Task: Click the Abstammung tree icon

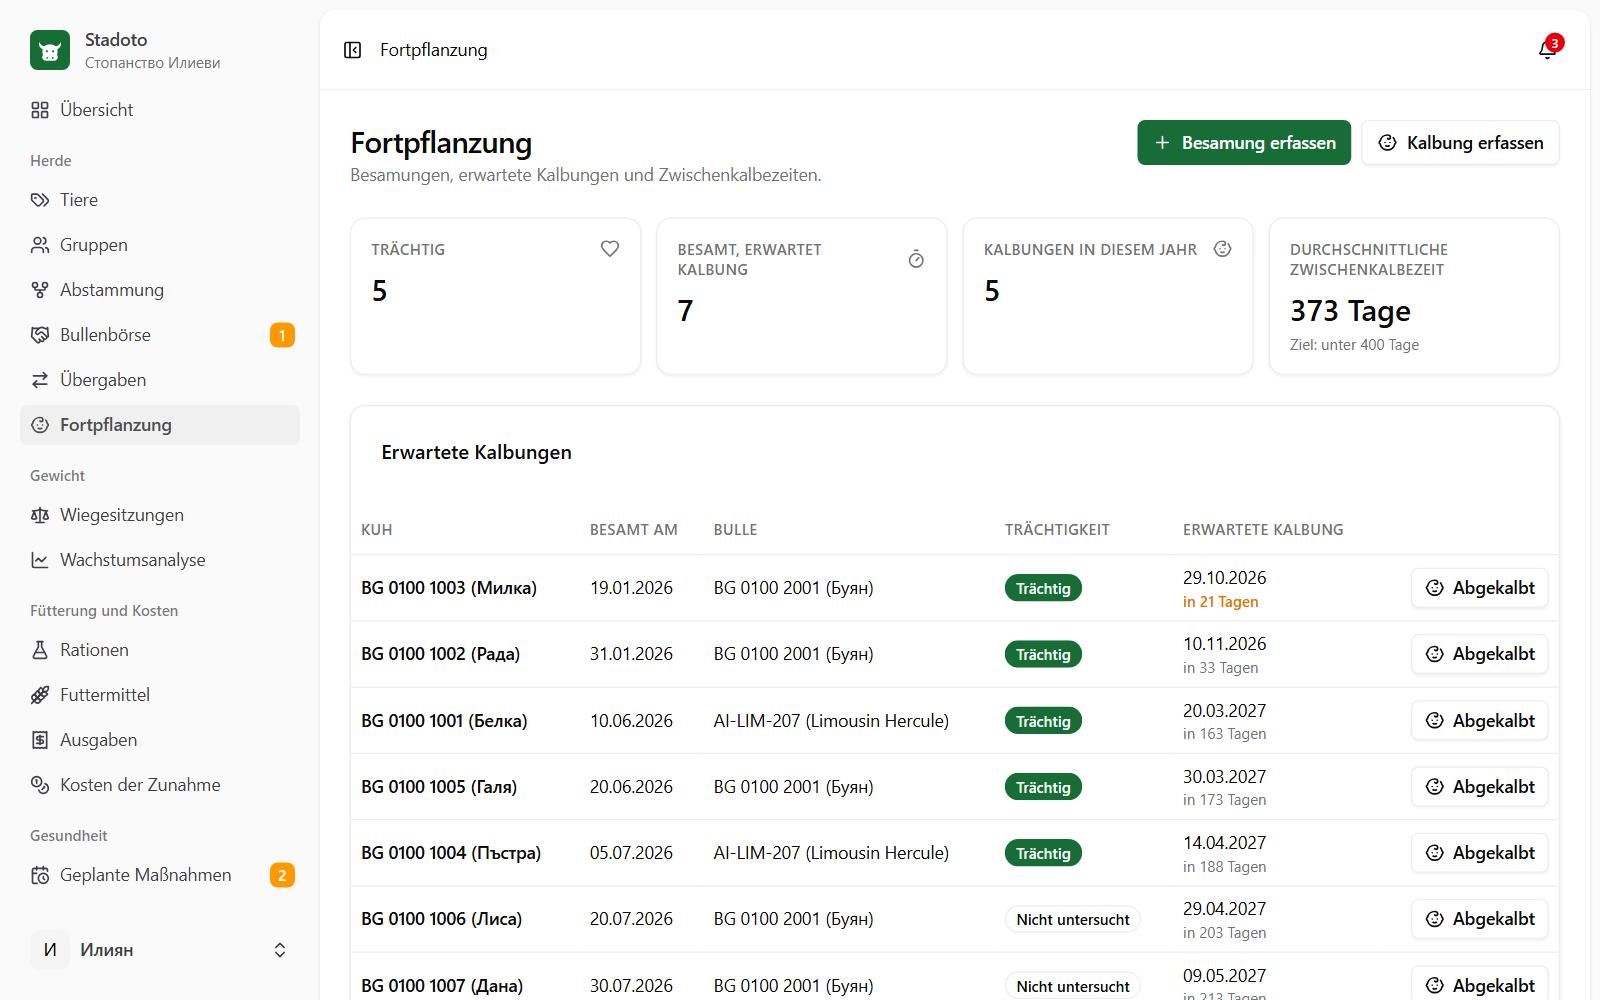Action: (40, 290)
